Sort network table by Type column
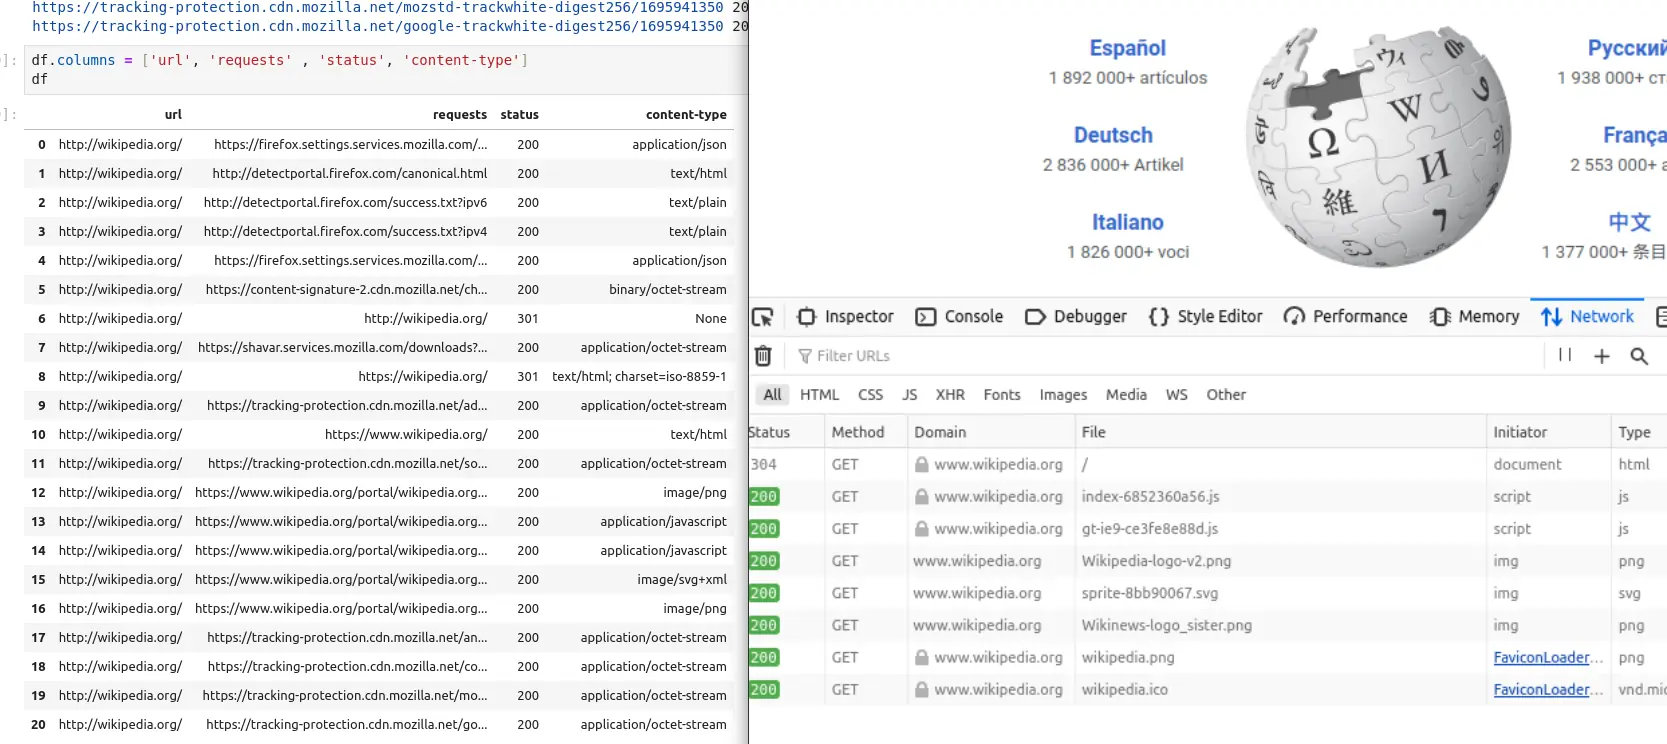Image resolution: width=1667 pixels, height=744 pixels. [x=1639, y=432]
